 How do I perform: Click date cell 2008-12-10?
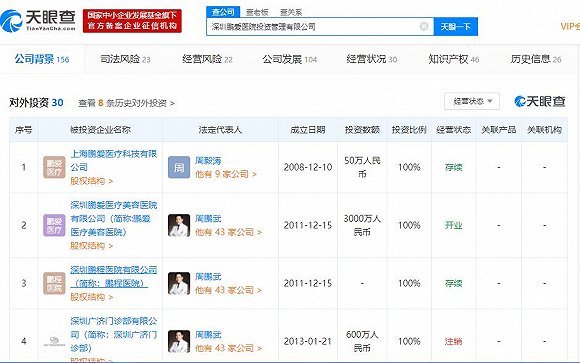tap(308, 167)
